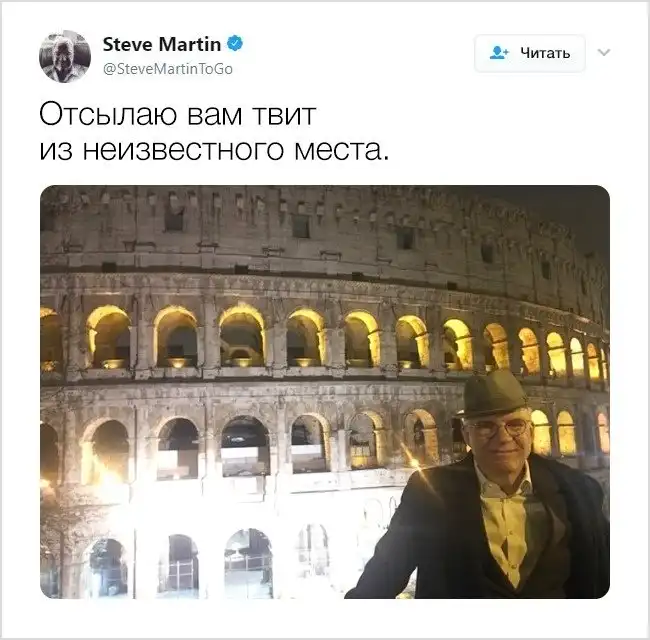
Task: Click the word 'твит' in the tweet
Action: click(x=284, y=115)
